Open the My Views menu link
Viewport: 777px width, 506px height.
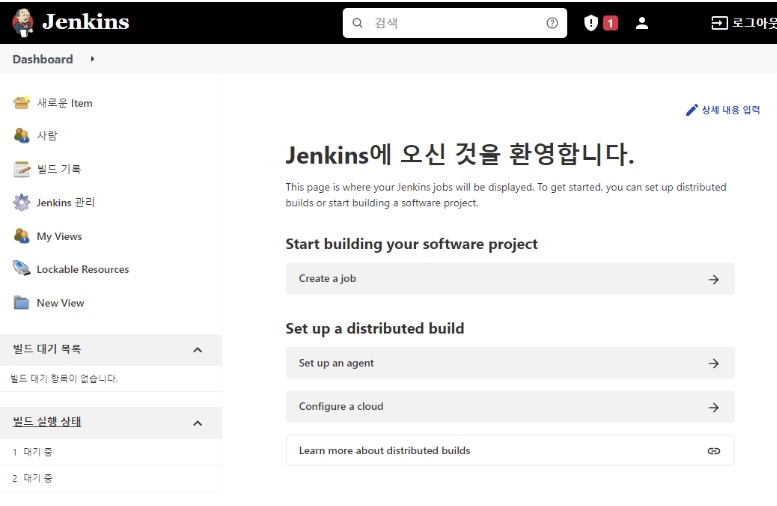point(59,236)
